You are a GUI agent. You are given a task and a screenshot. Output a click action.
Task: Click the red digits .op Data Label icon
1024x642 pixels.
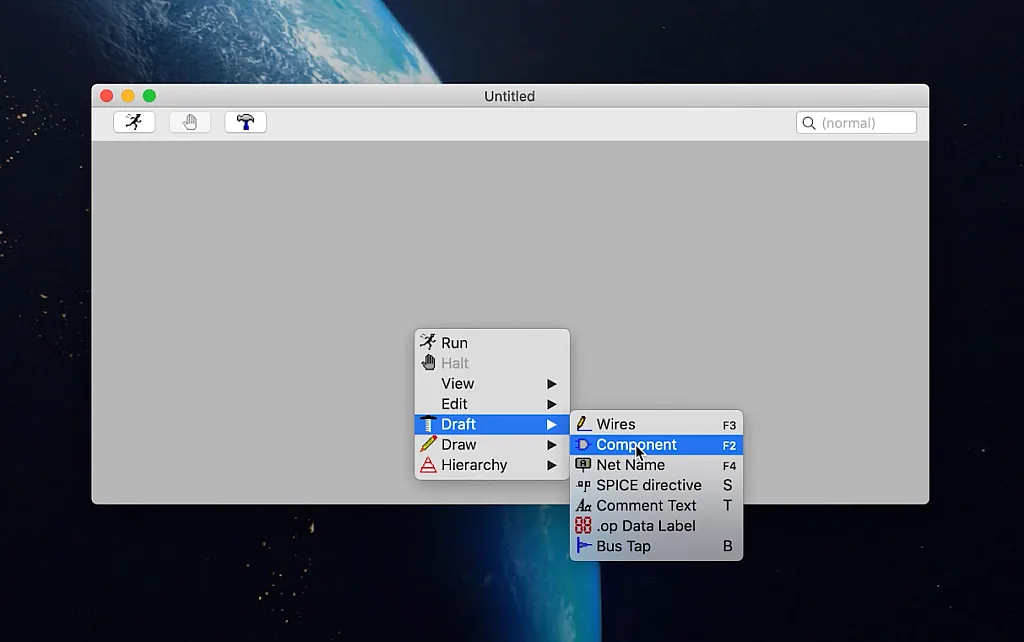click(x=583, y=526)
